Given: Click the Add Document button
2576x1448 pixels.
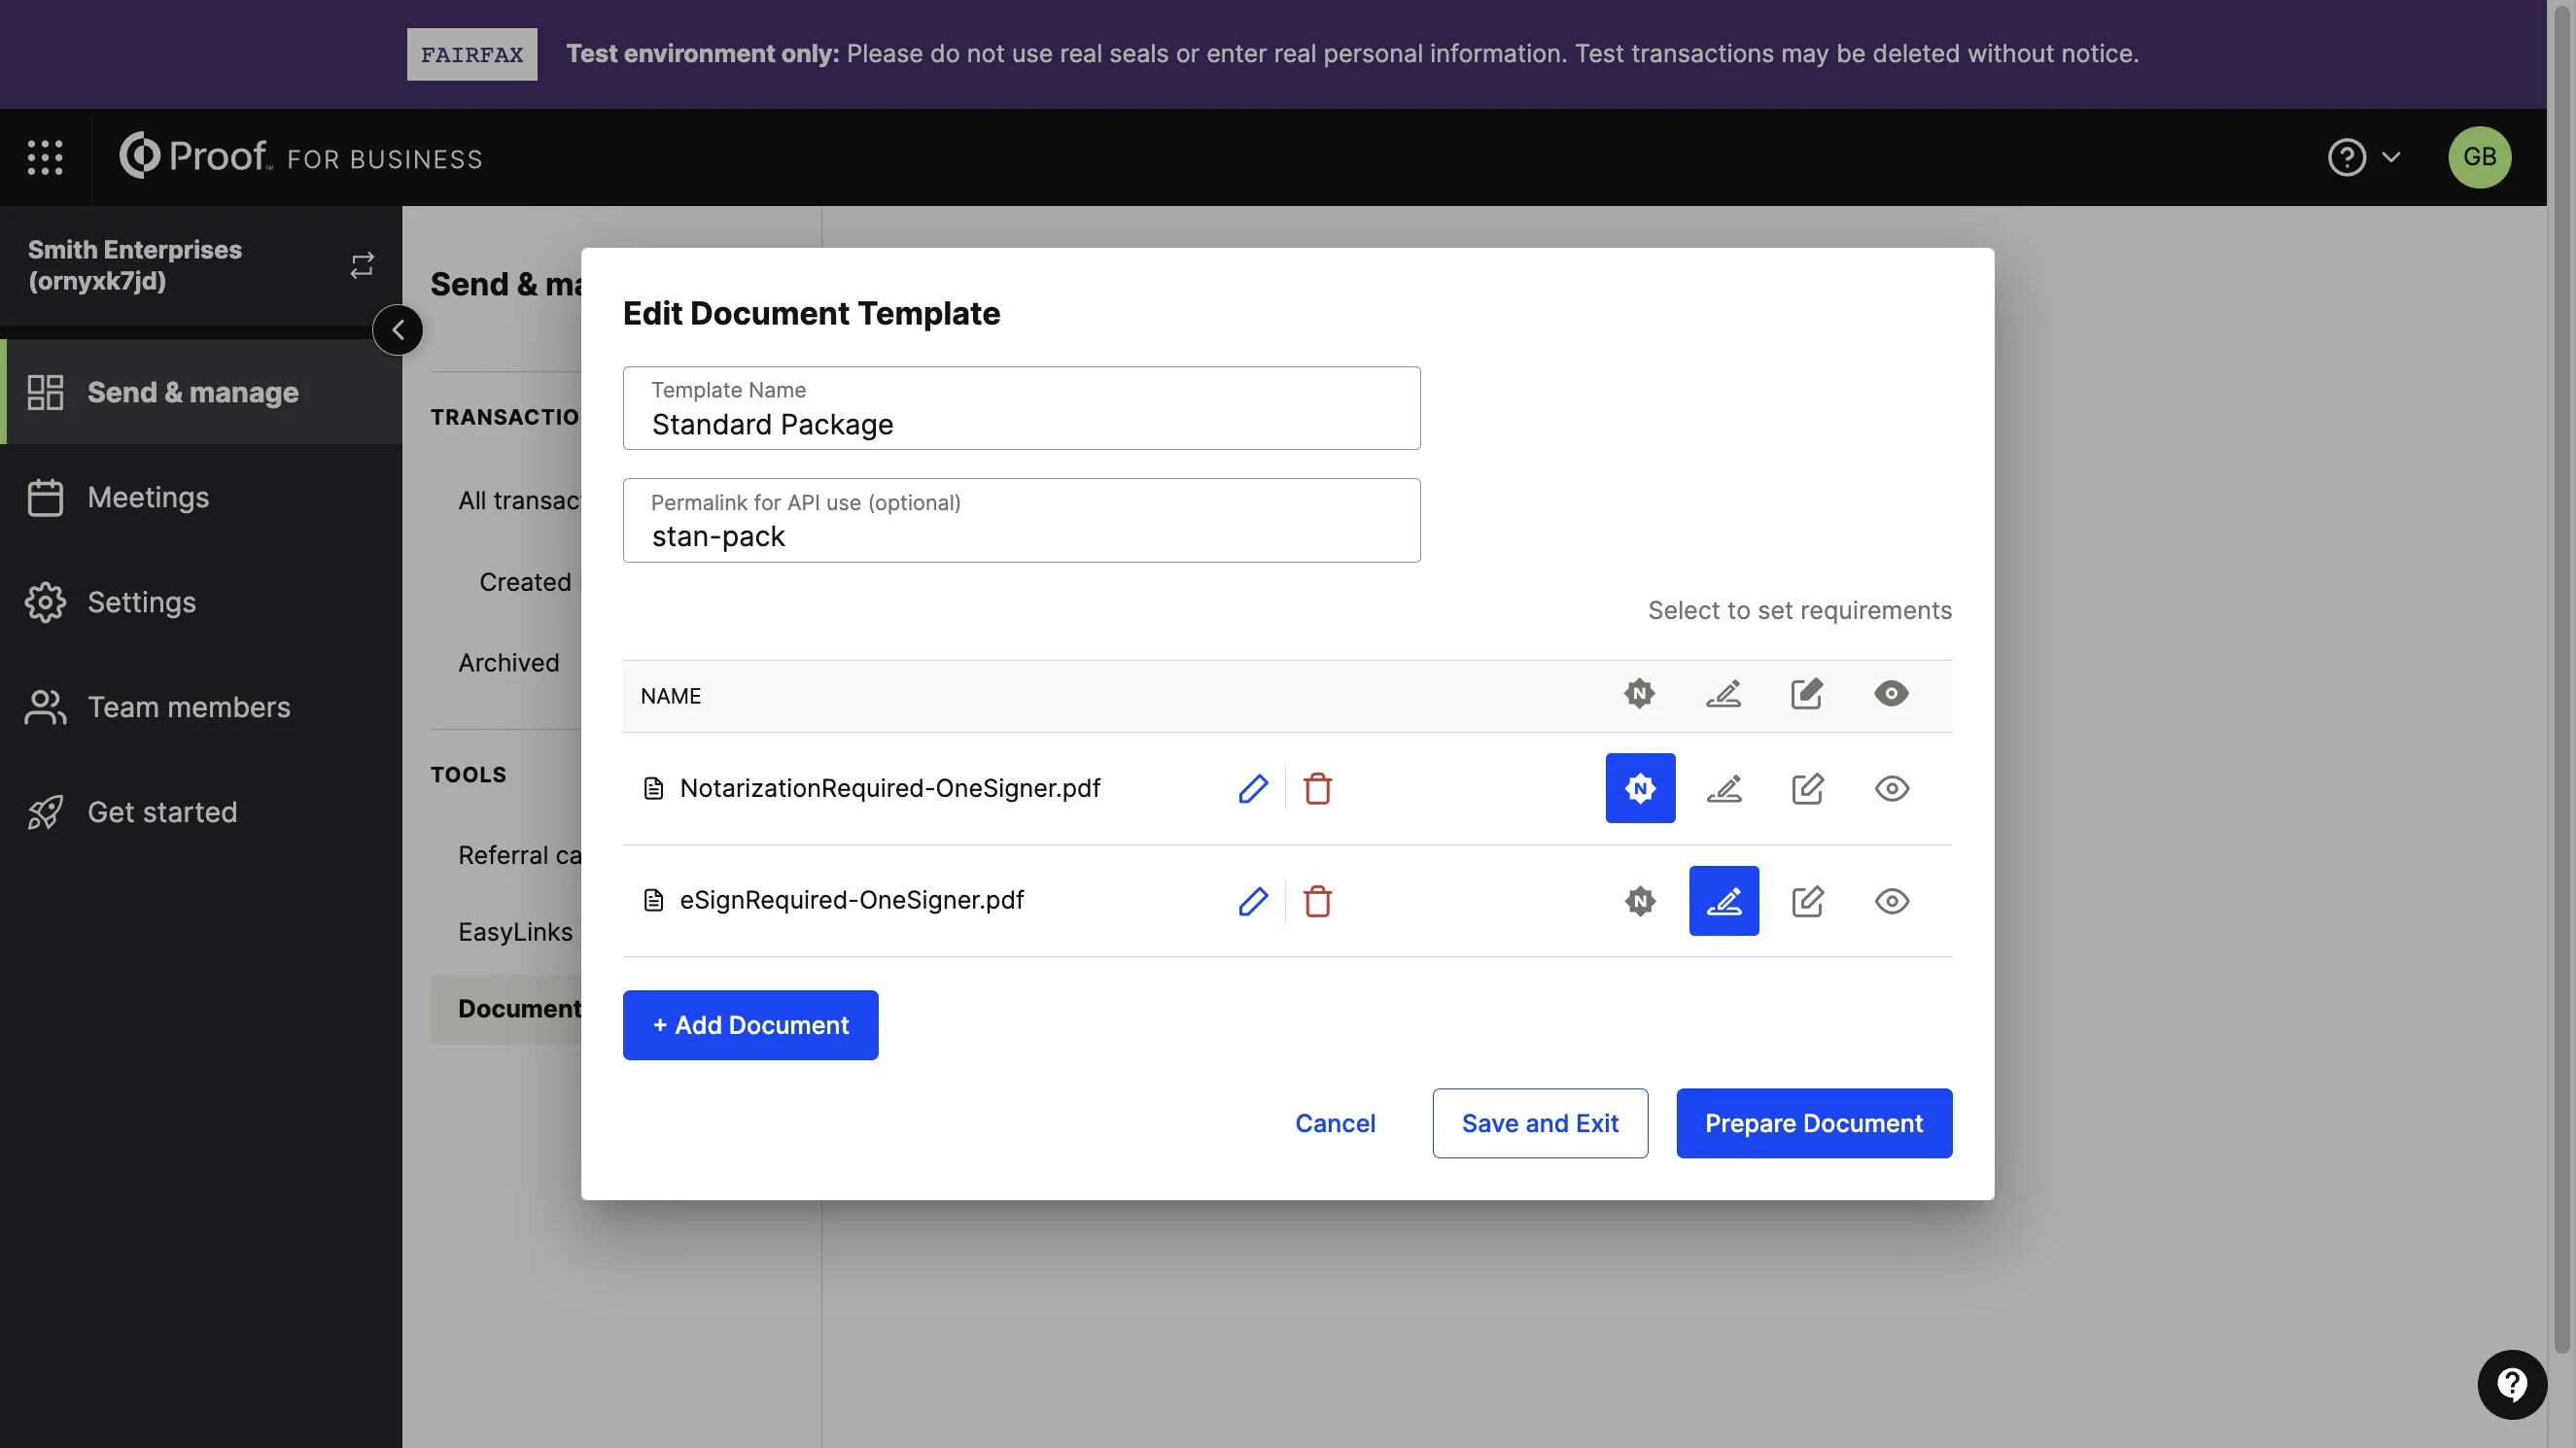Looking at the screenshot, I should click(750, 1025).
